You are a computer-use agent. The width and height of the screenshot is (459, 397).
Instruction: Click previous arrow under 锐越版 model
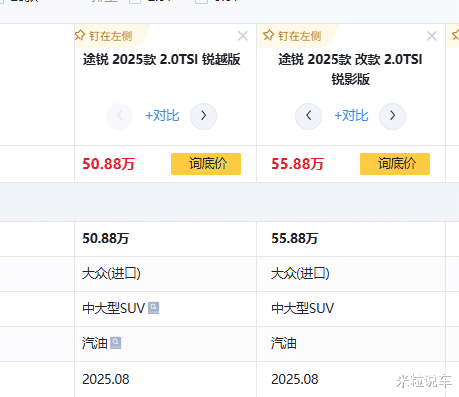(119, 116)
